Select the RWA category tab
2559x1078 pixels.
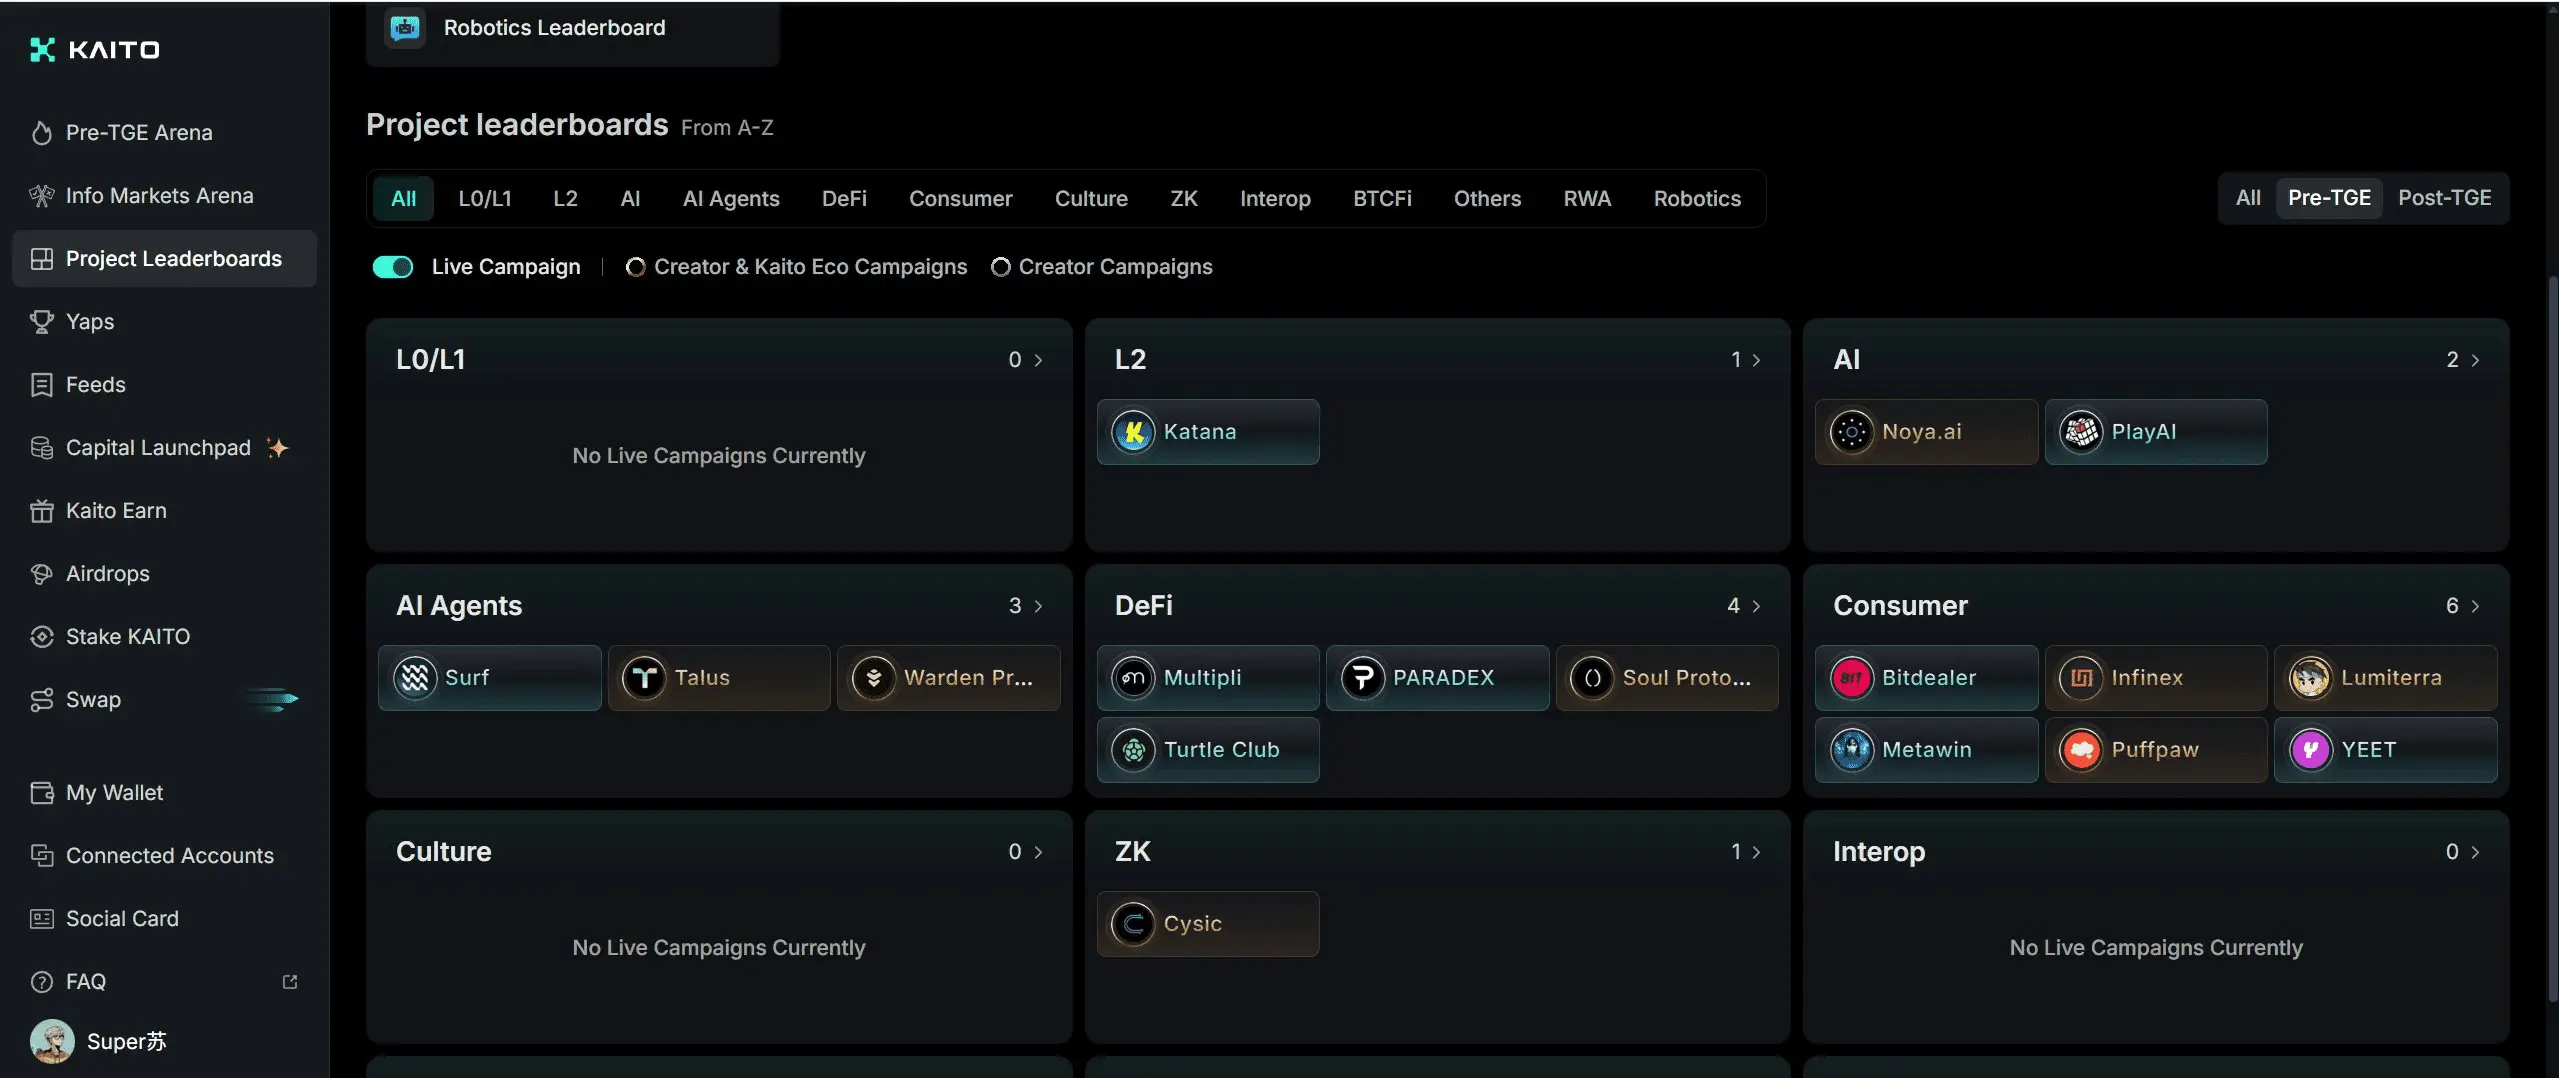(1587, 199)
